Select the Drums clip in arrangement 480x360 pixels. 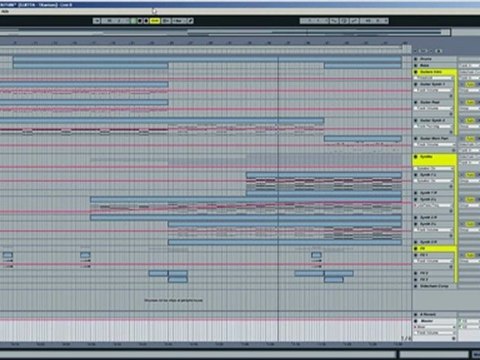click(x=207, y=59)
